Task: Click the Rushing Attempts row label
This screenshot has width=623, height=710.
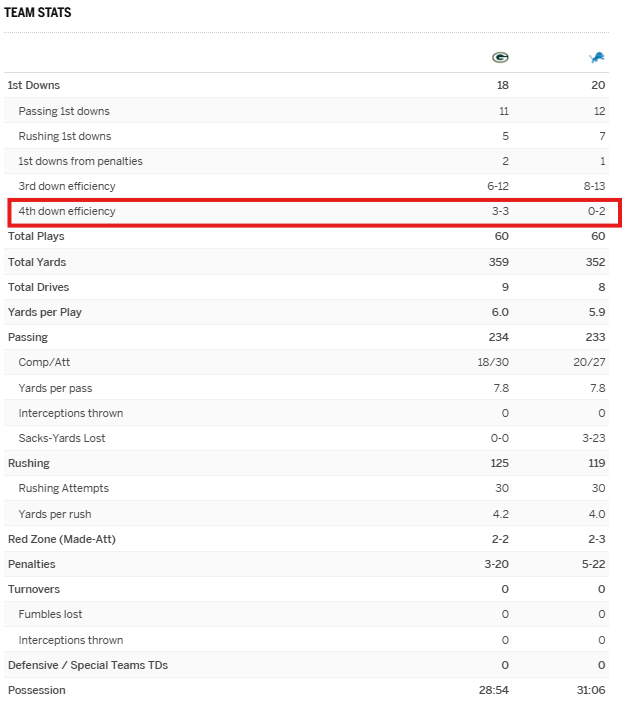Action: tap(64, 488)
